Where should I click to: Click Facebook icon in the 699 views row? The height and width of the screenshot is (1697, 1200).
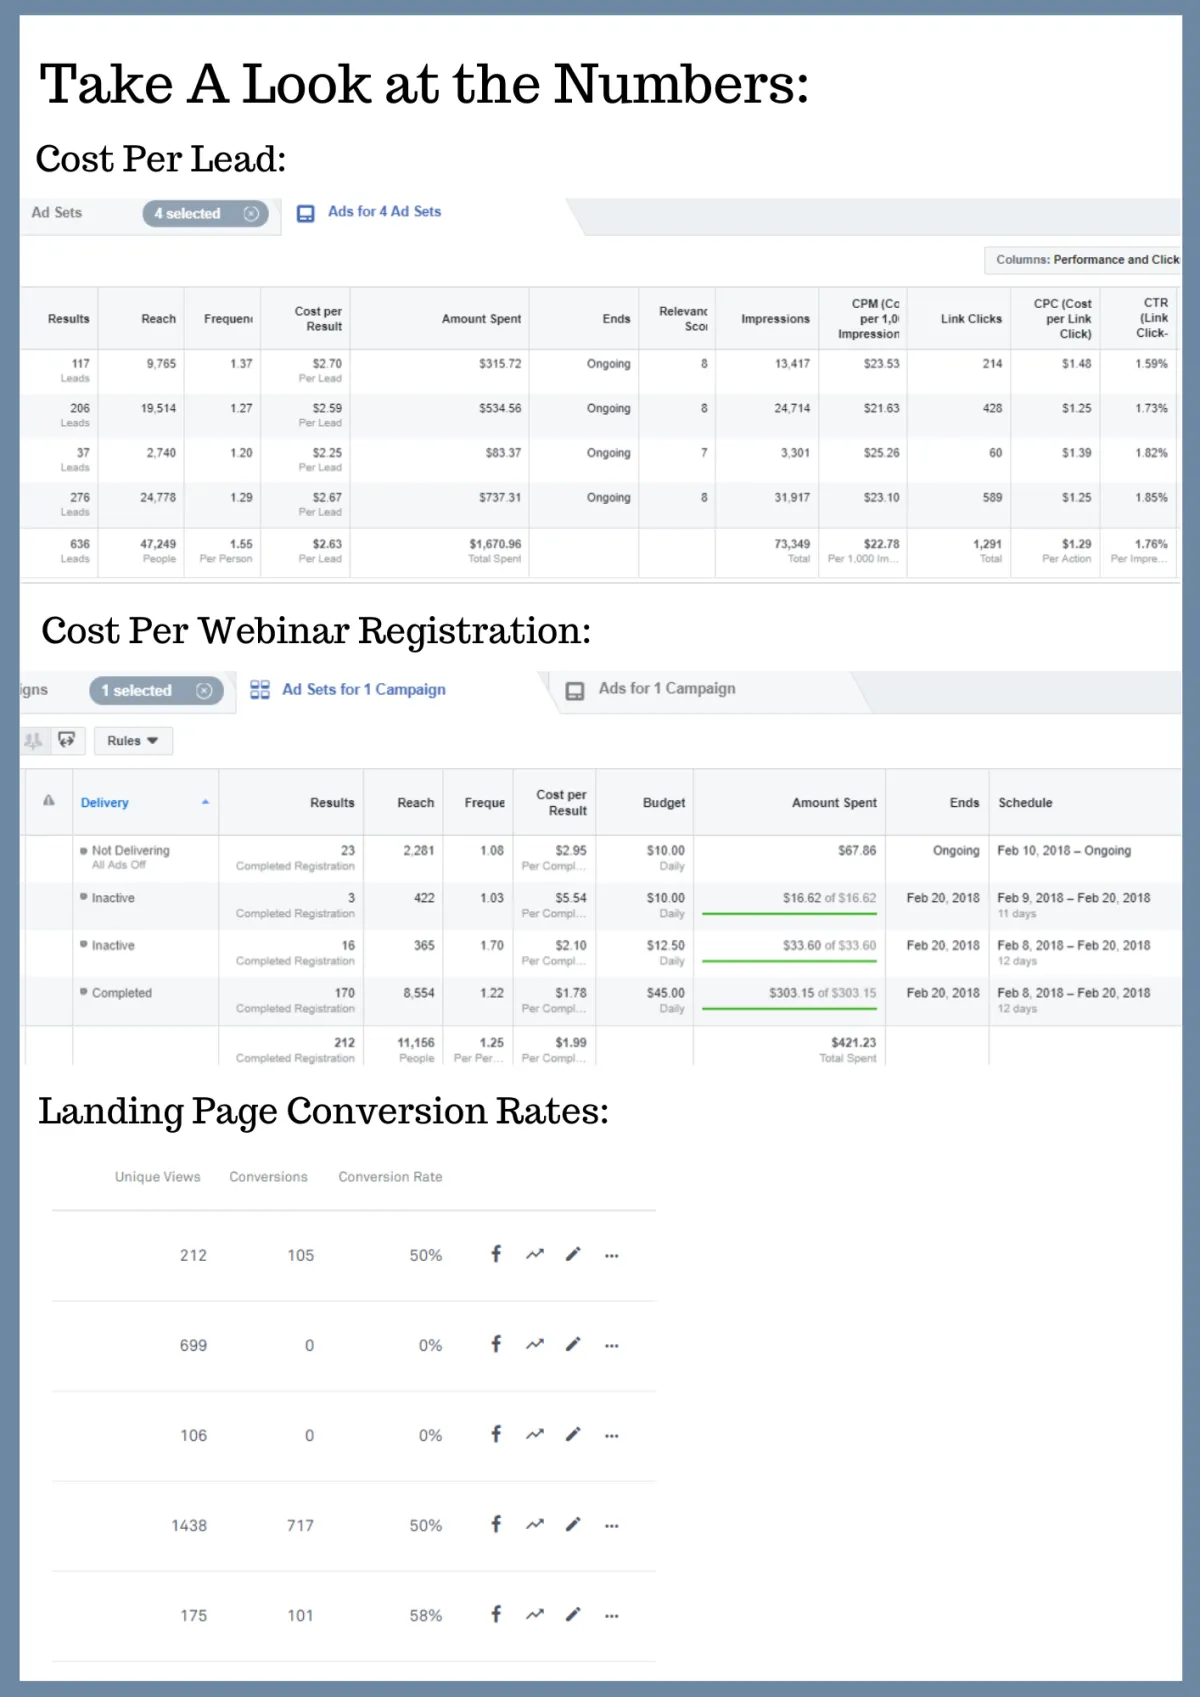point(496,1344)
